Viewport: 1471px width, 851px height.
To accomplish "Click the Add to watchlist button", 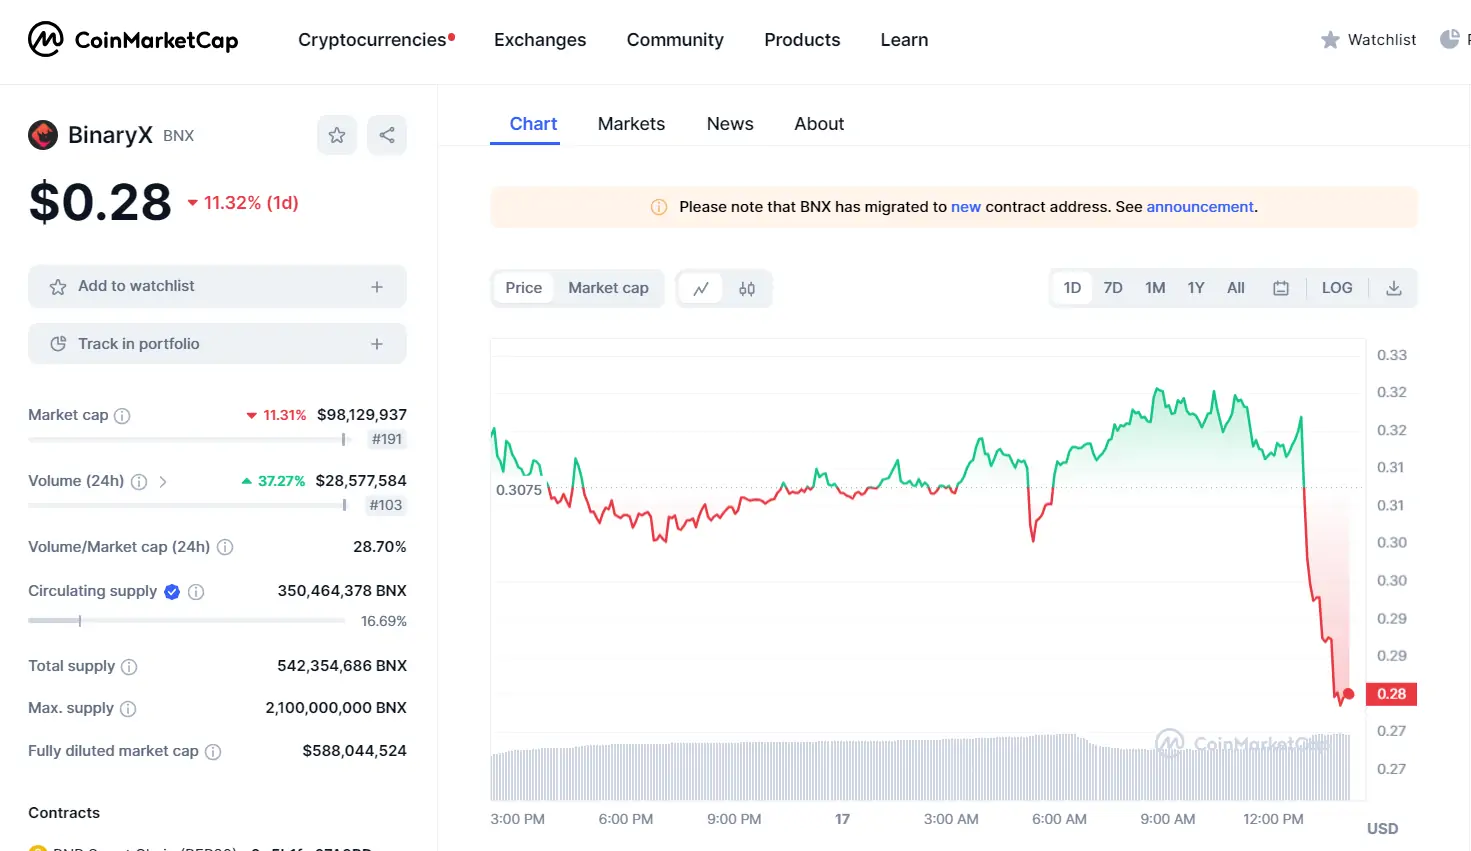I will 217,287.
